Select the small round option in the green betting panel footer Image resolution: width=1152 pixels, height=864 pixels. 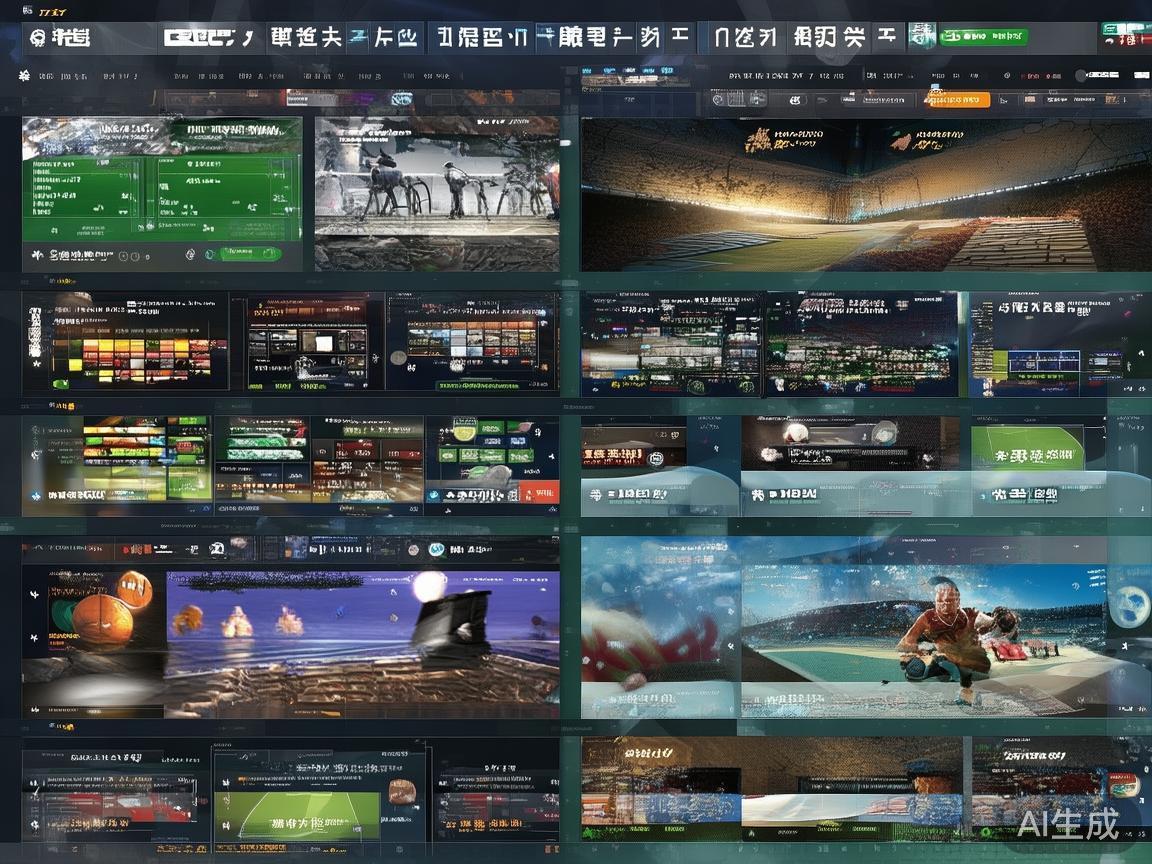coord(134,256)
